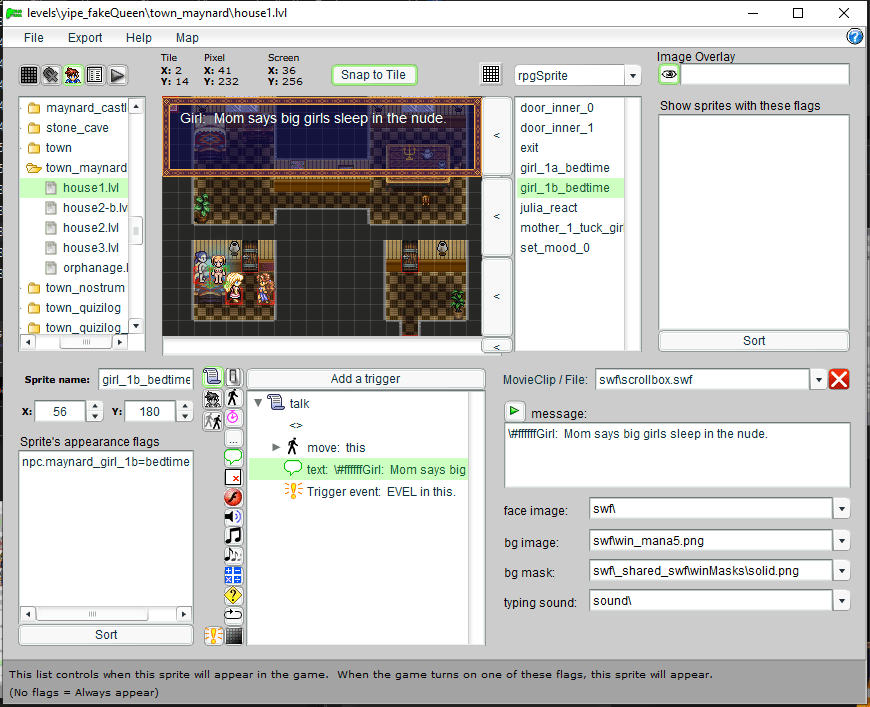
Task: Expand the 'move: this' trigger node
Action: coord(277,448)
